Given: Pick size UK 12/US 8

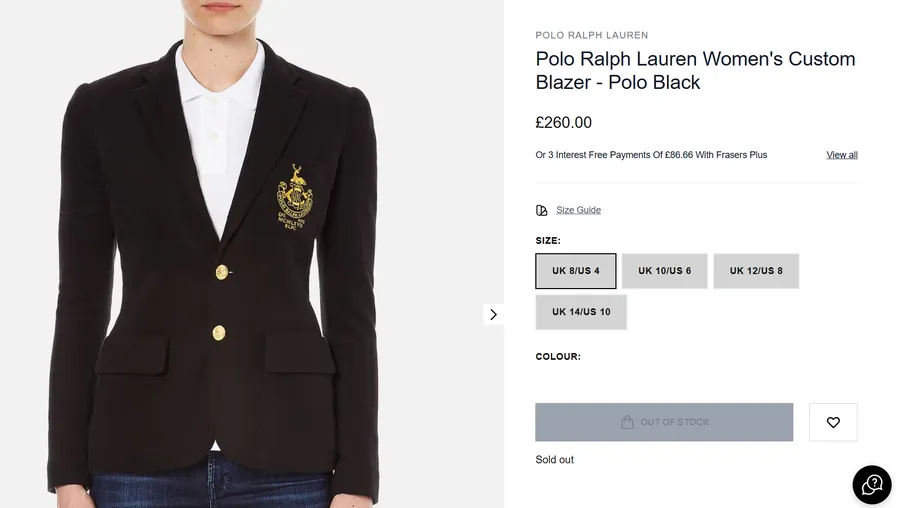Looking at the screenshot, I should click(x=756, y=271).
